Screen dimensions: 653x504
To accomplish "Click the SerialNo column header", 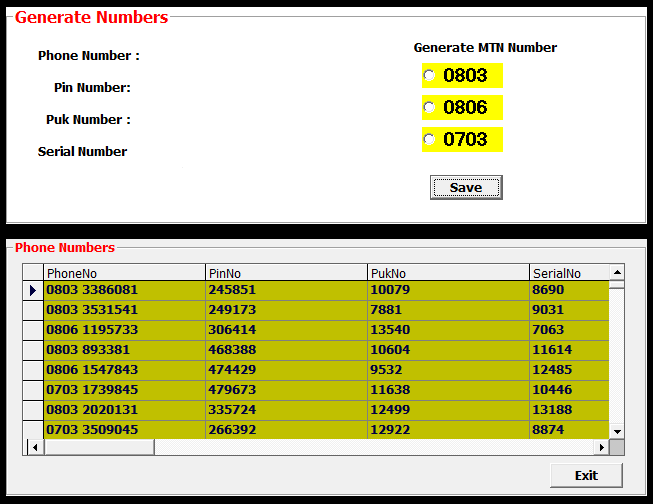I will (569, 273).
